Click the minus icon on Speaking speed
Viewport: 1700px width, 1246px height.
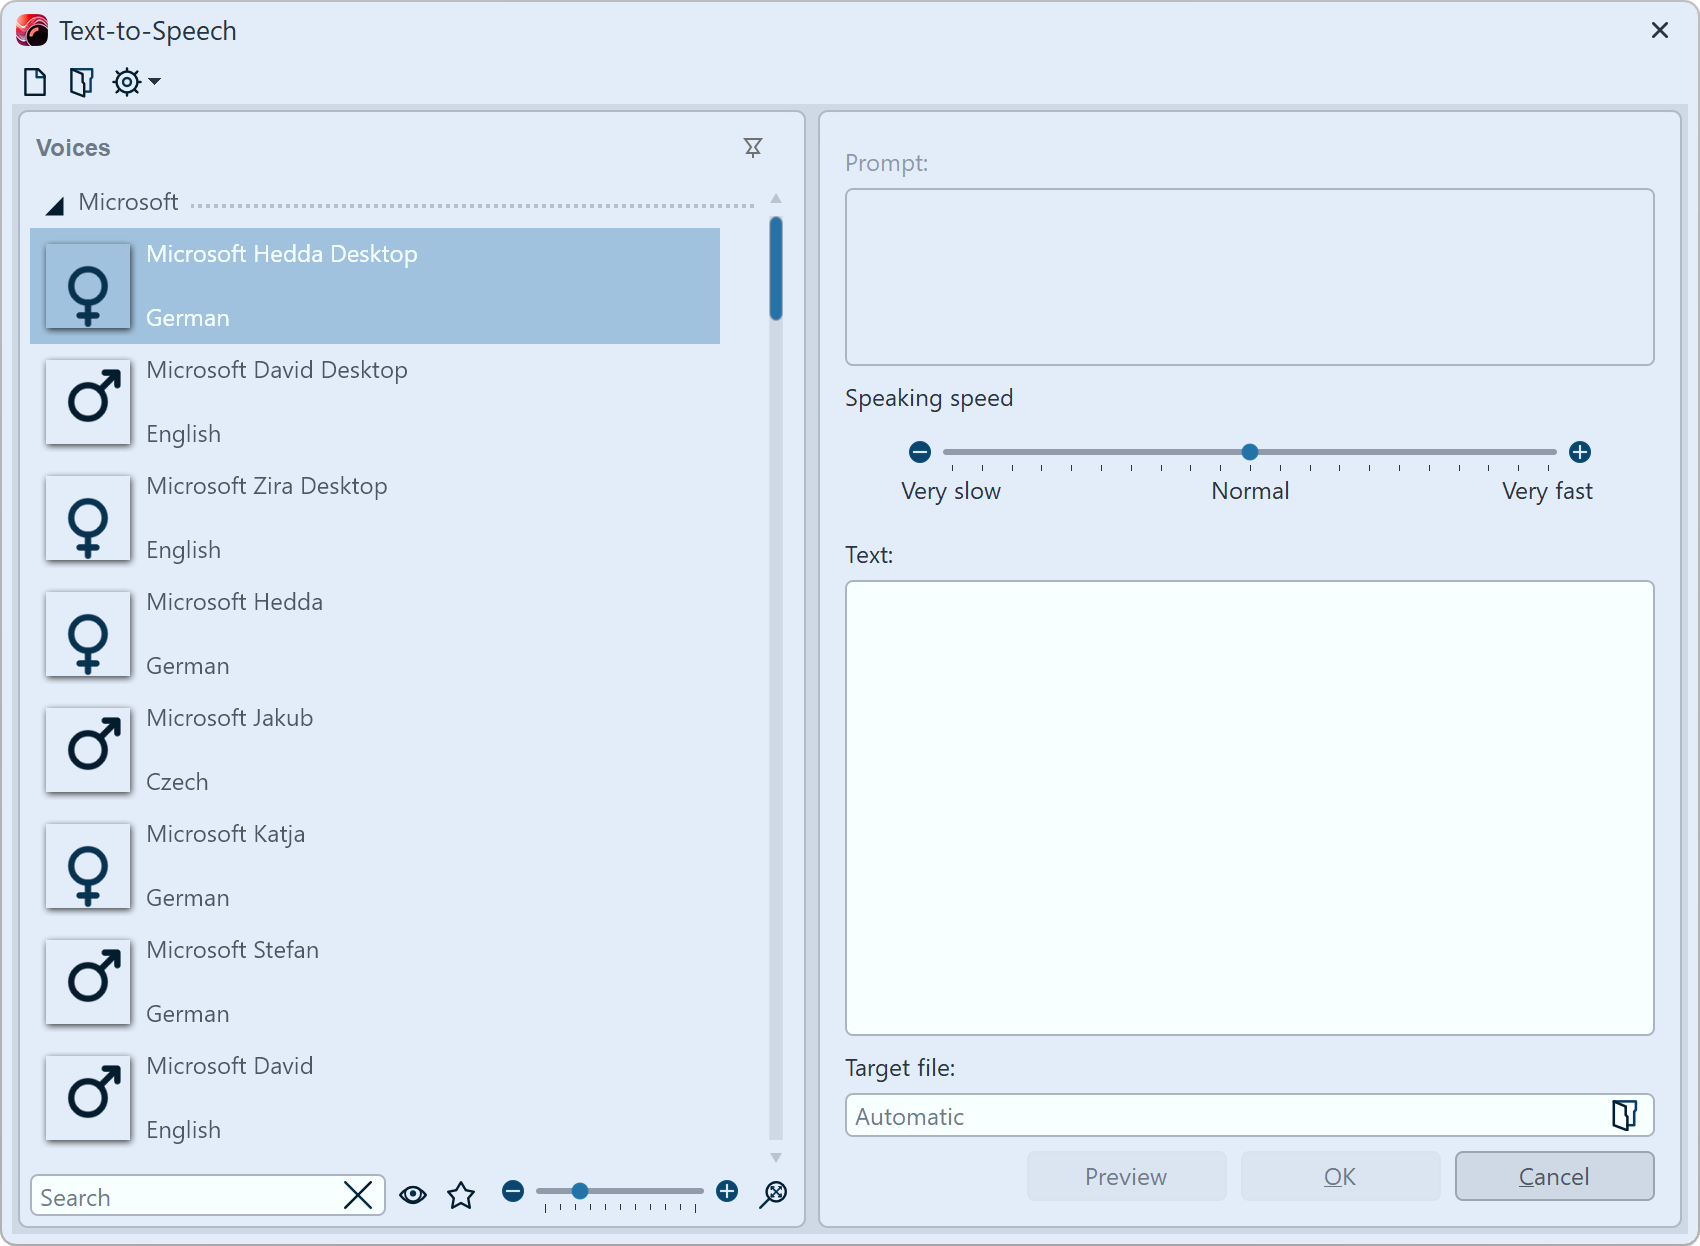(918, 452)
